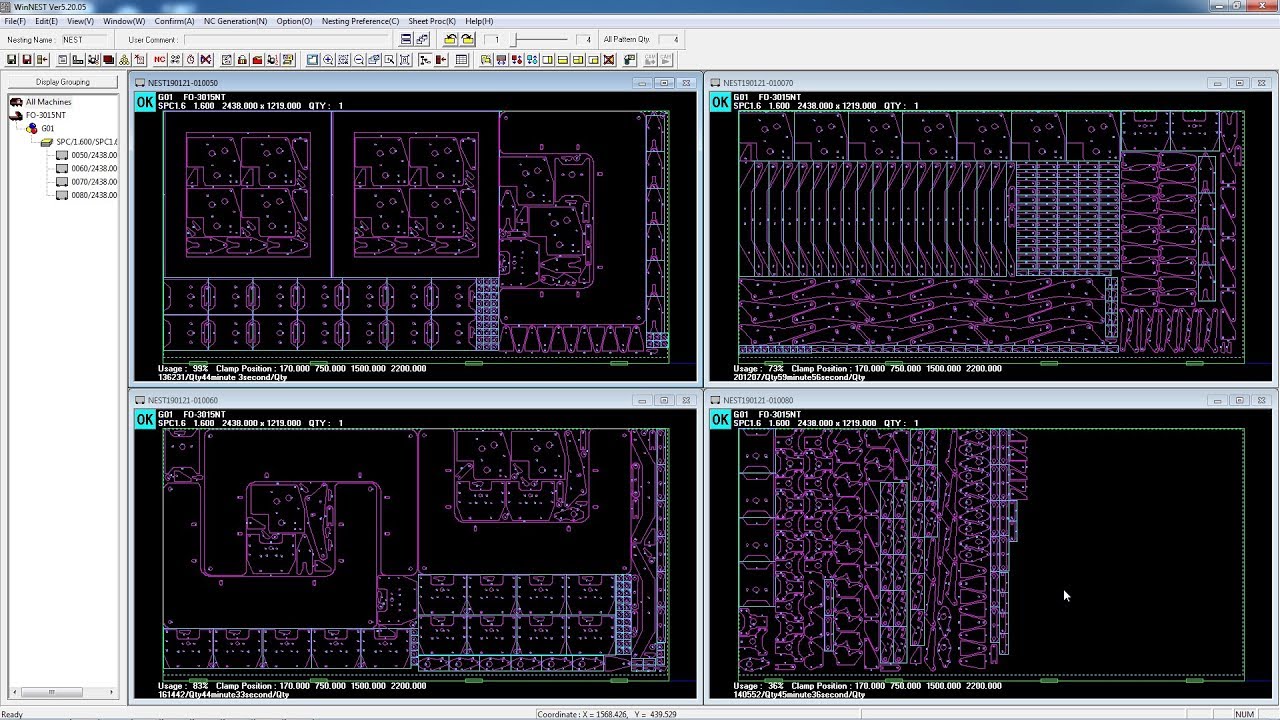This screenshot has height=720, width=1280.
Task: Click the red folder icon
Action: click(257, 60)
